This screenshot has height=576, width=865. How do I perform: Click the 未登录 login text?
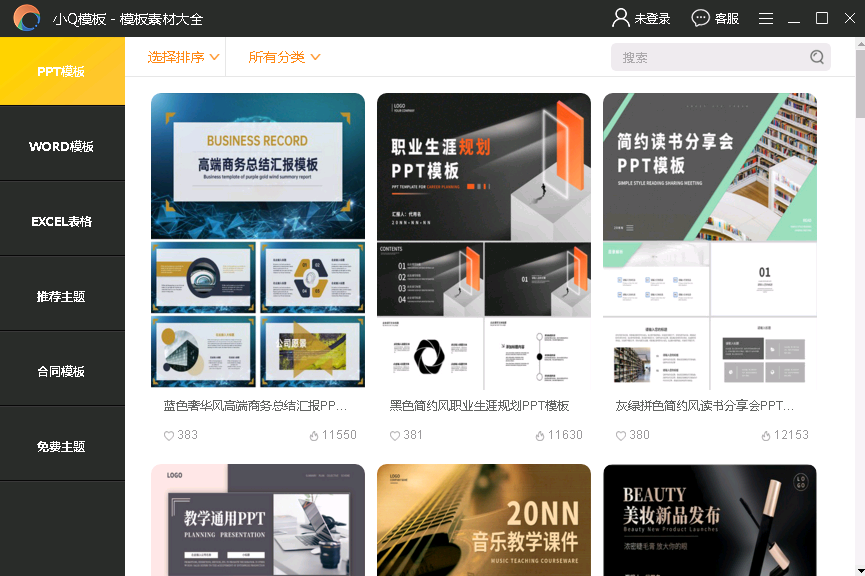click(652, 19)
